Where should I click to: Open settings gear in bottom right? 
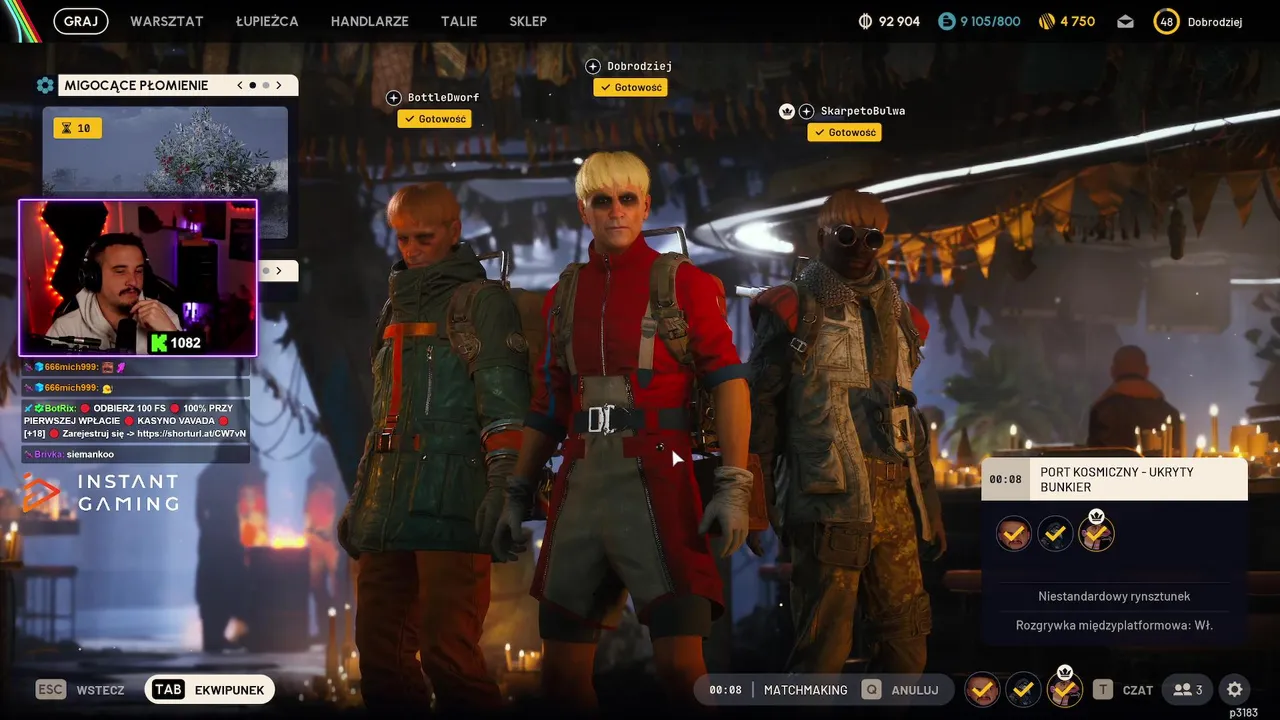click(x=1235, y=690)
